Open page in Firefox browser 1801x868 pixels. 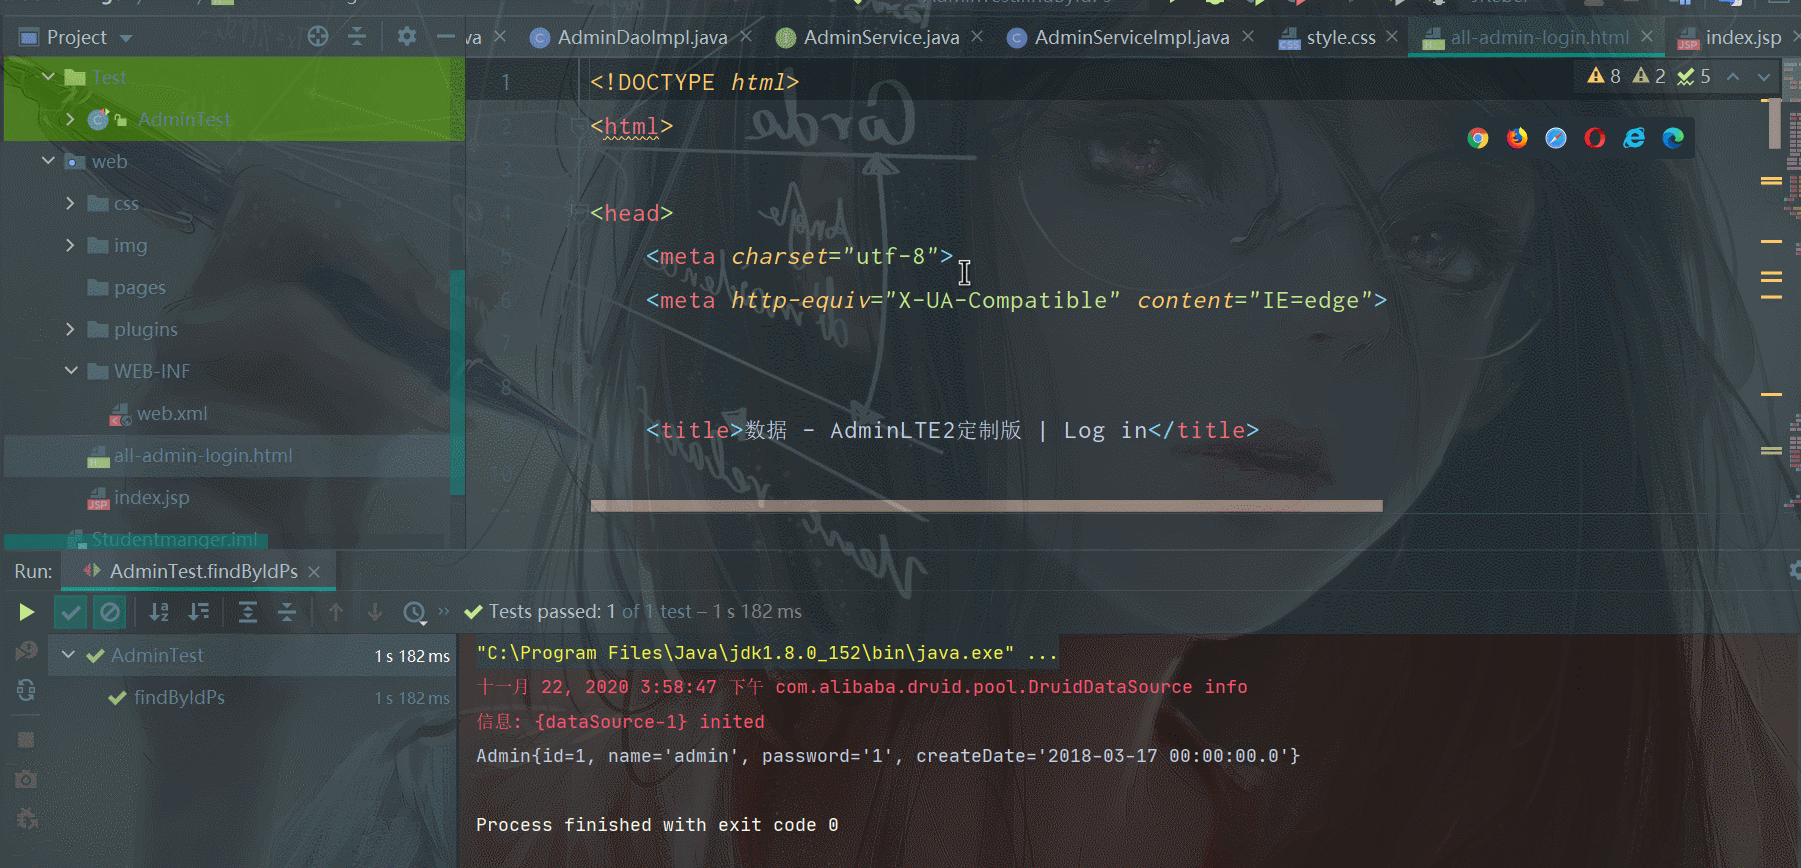(x=1517, y=138)
